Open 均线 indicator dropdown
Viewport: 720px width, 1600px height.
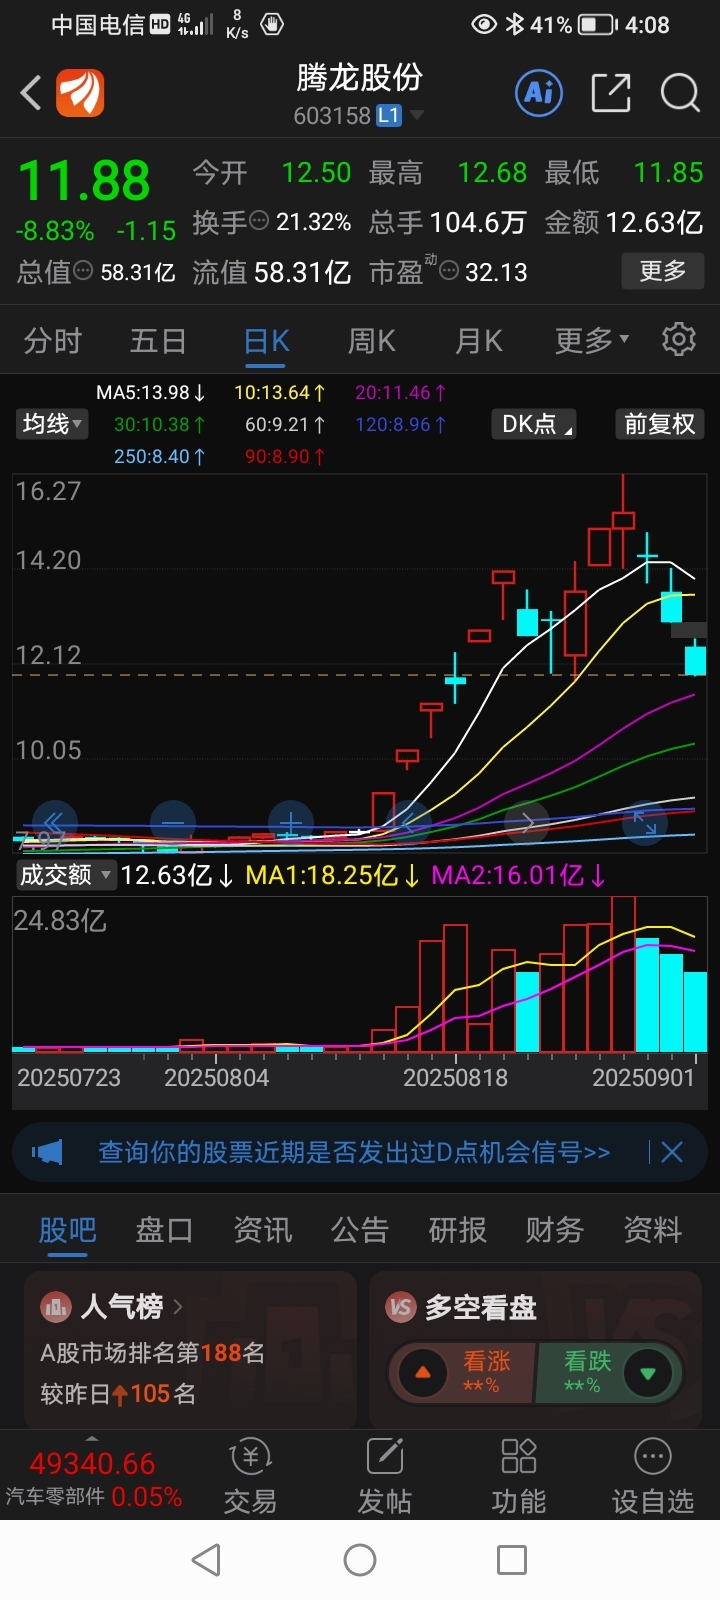pos(52,424)
